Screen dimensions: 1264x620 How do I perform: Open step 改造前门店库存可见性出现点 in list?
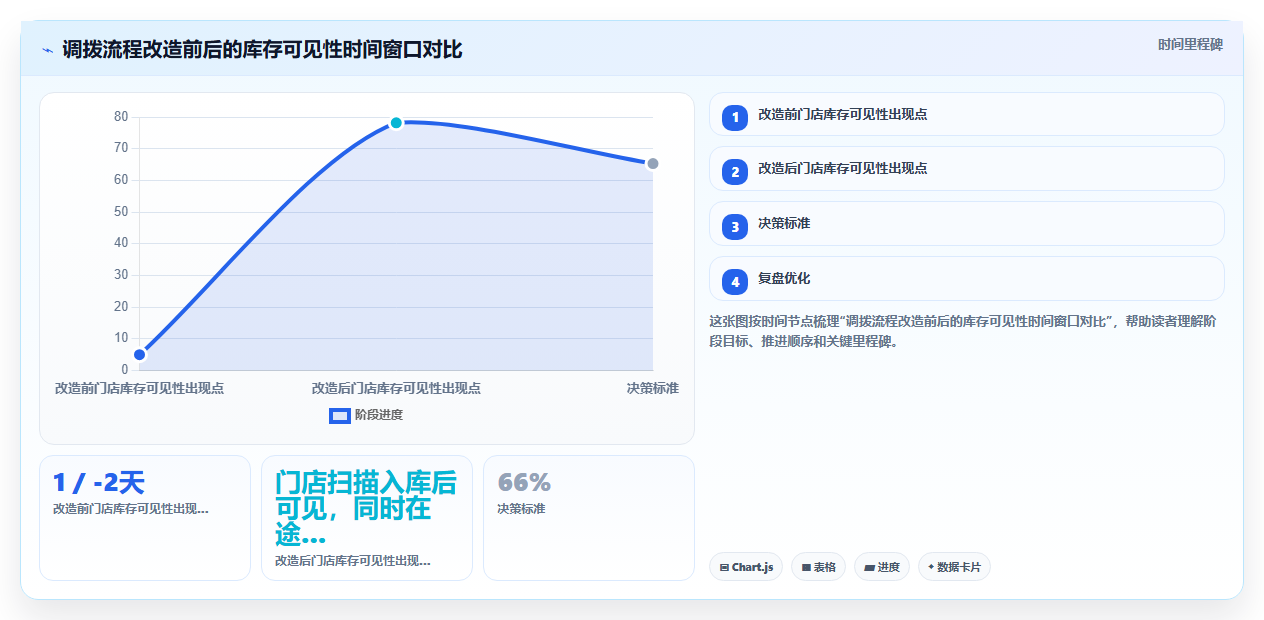967,114
